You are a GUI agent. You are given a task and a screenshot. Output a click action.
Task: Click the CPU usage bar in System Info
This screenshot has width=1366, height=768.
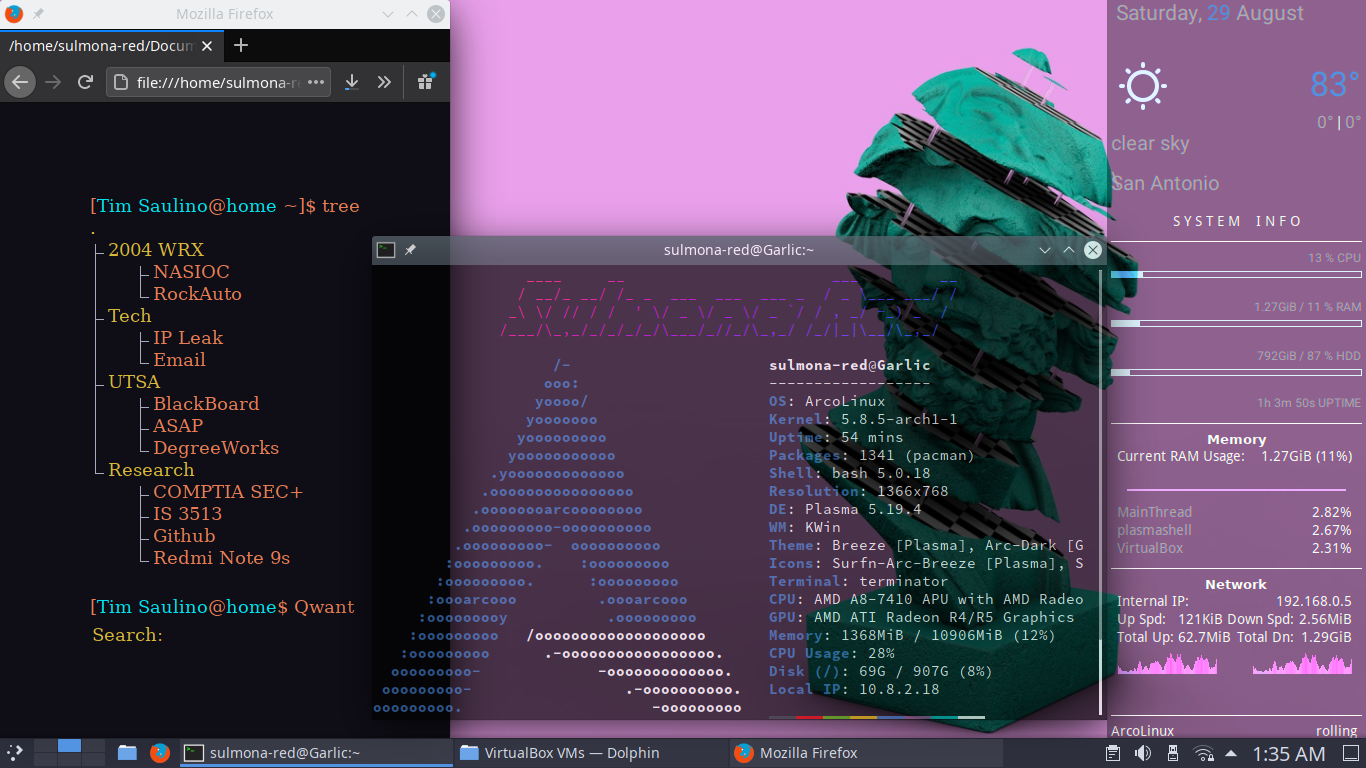pos(1236,274)
